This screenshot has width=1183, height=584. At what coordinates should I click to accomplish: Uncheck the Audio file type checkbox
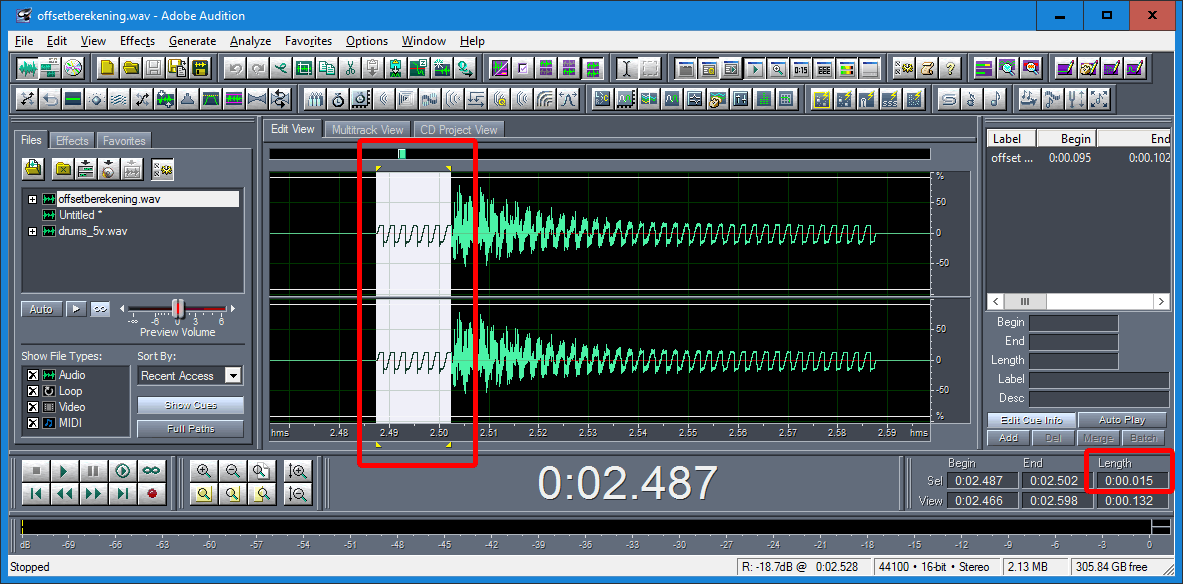pyautogui.click(x=32, y=375)
